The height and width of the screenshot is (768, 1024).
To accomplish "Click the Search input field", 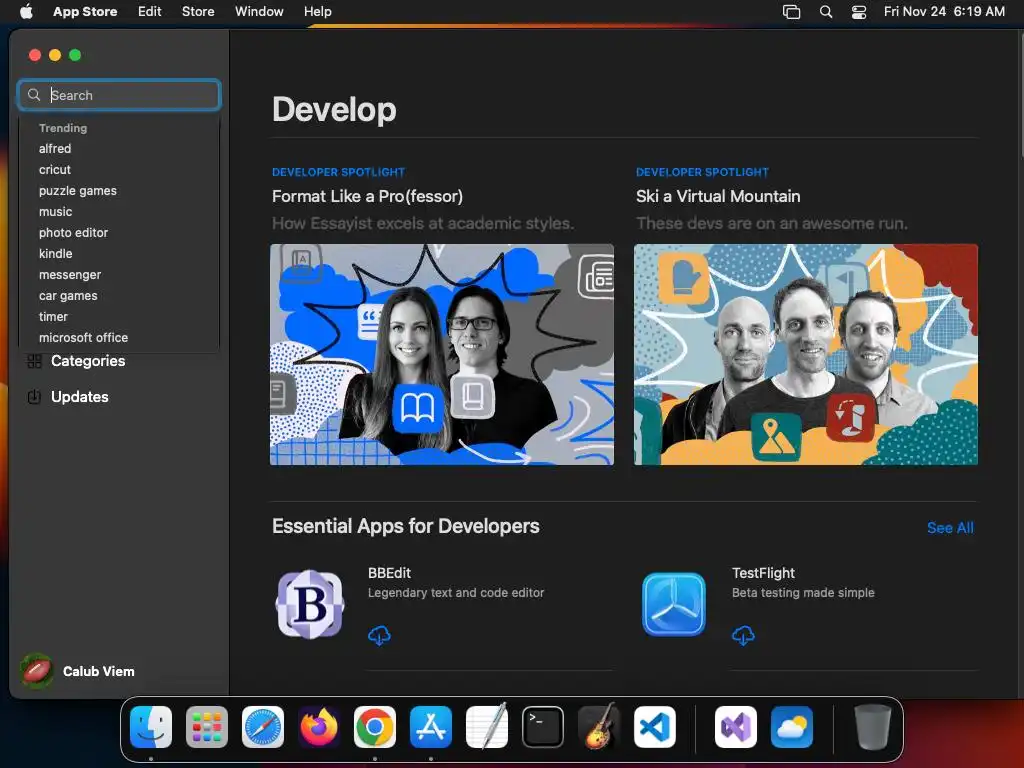I will click(120, 95).
